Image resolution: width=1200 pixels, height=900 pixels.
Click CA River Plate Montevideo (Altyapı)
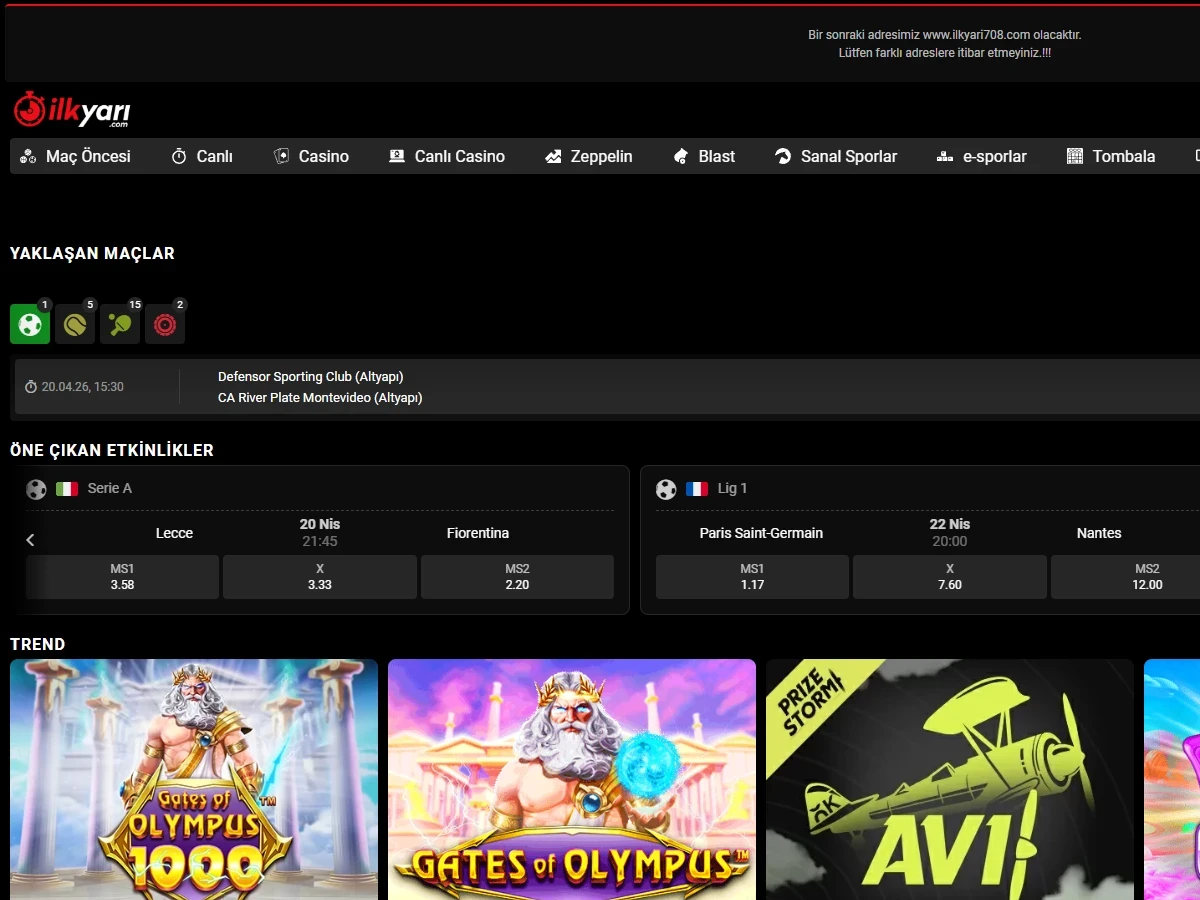(x=320, y=398)
